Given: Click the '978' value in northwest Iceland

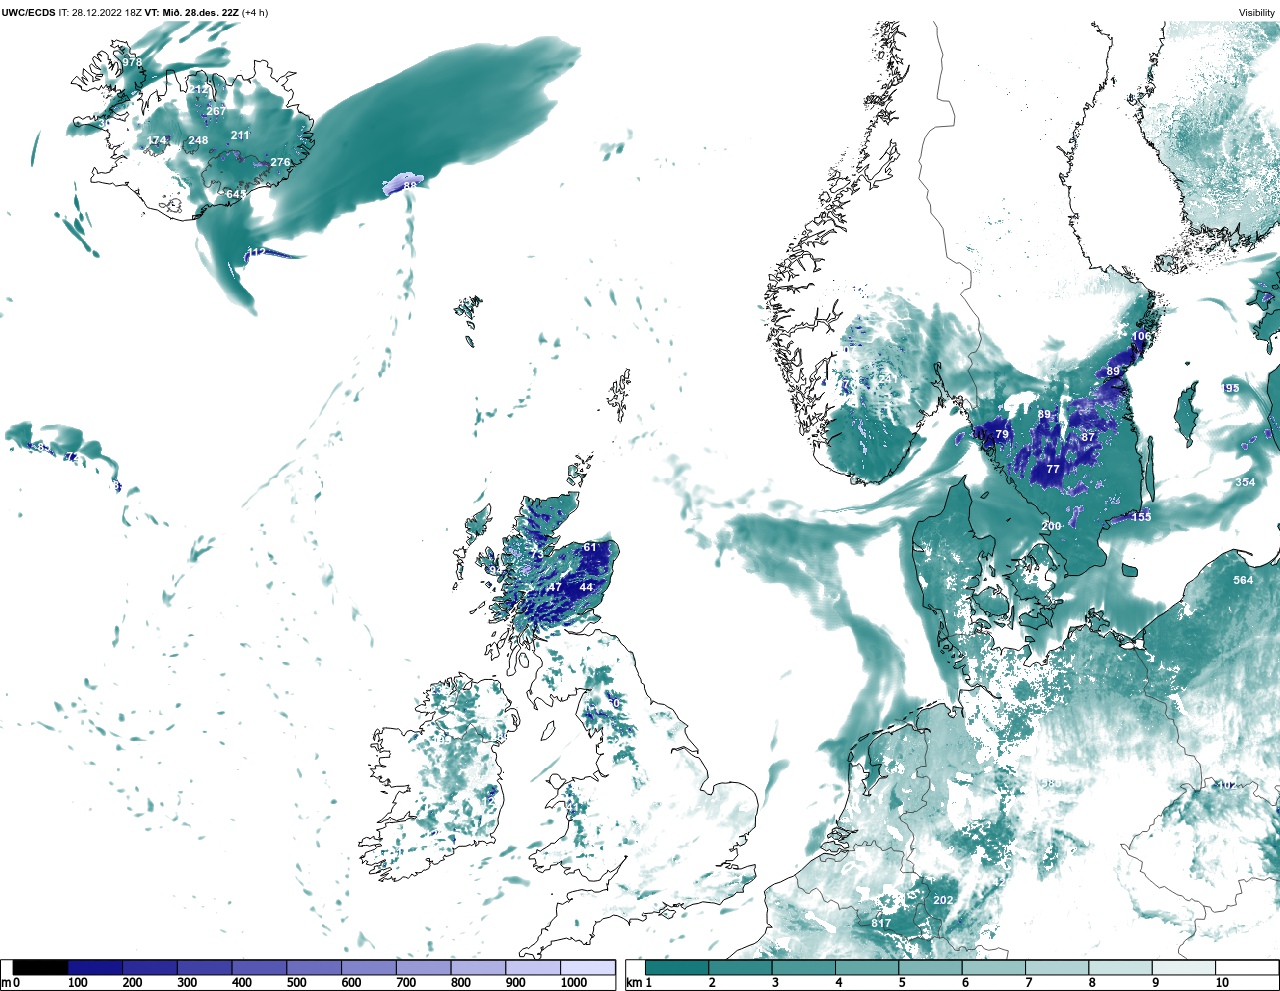Looking at the screenshot, I should point(132,62).
